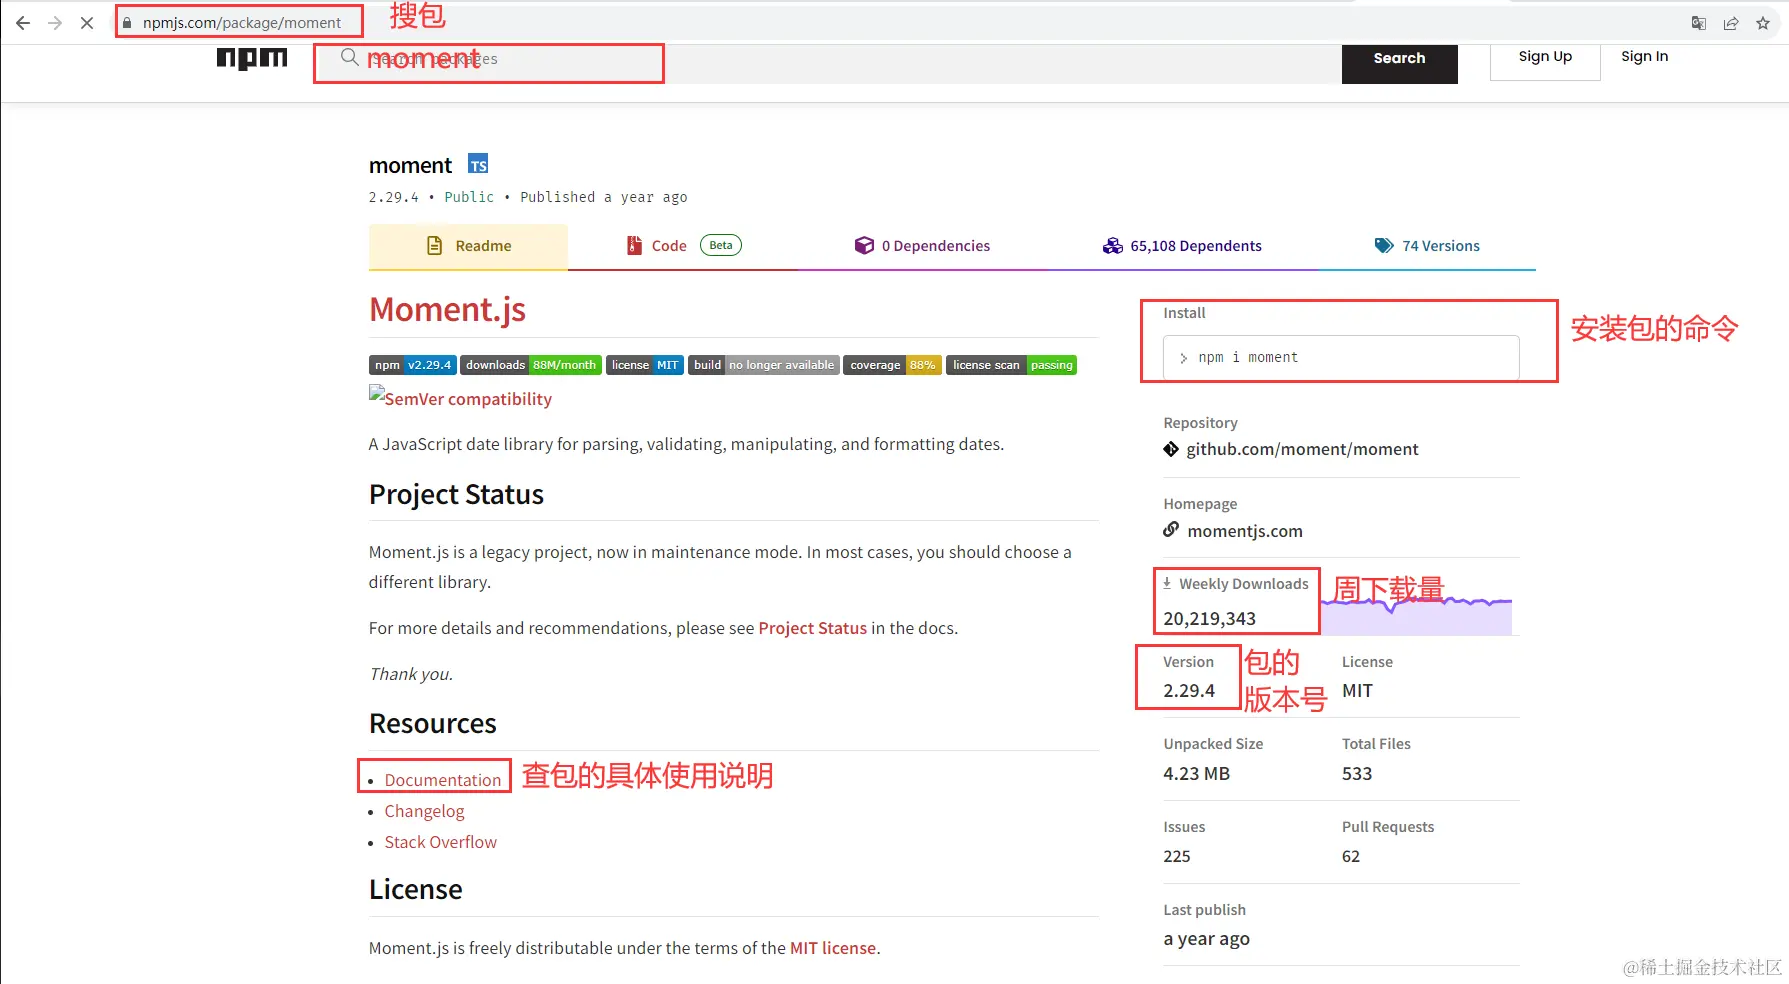The image size is (1789, 984).
Task: Click the git repository diamond icon
Action: click(x=1171, y=449)
